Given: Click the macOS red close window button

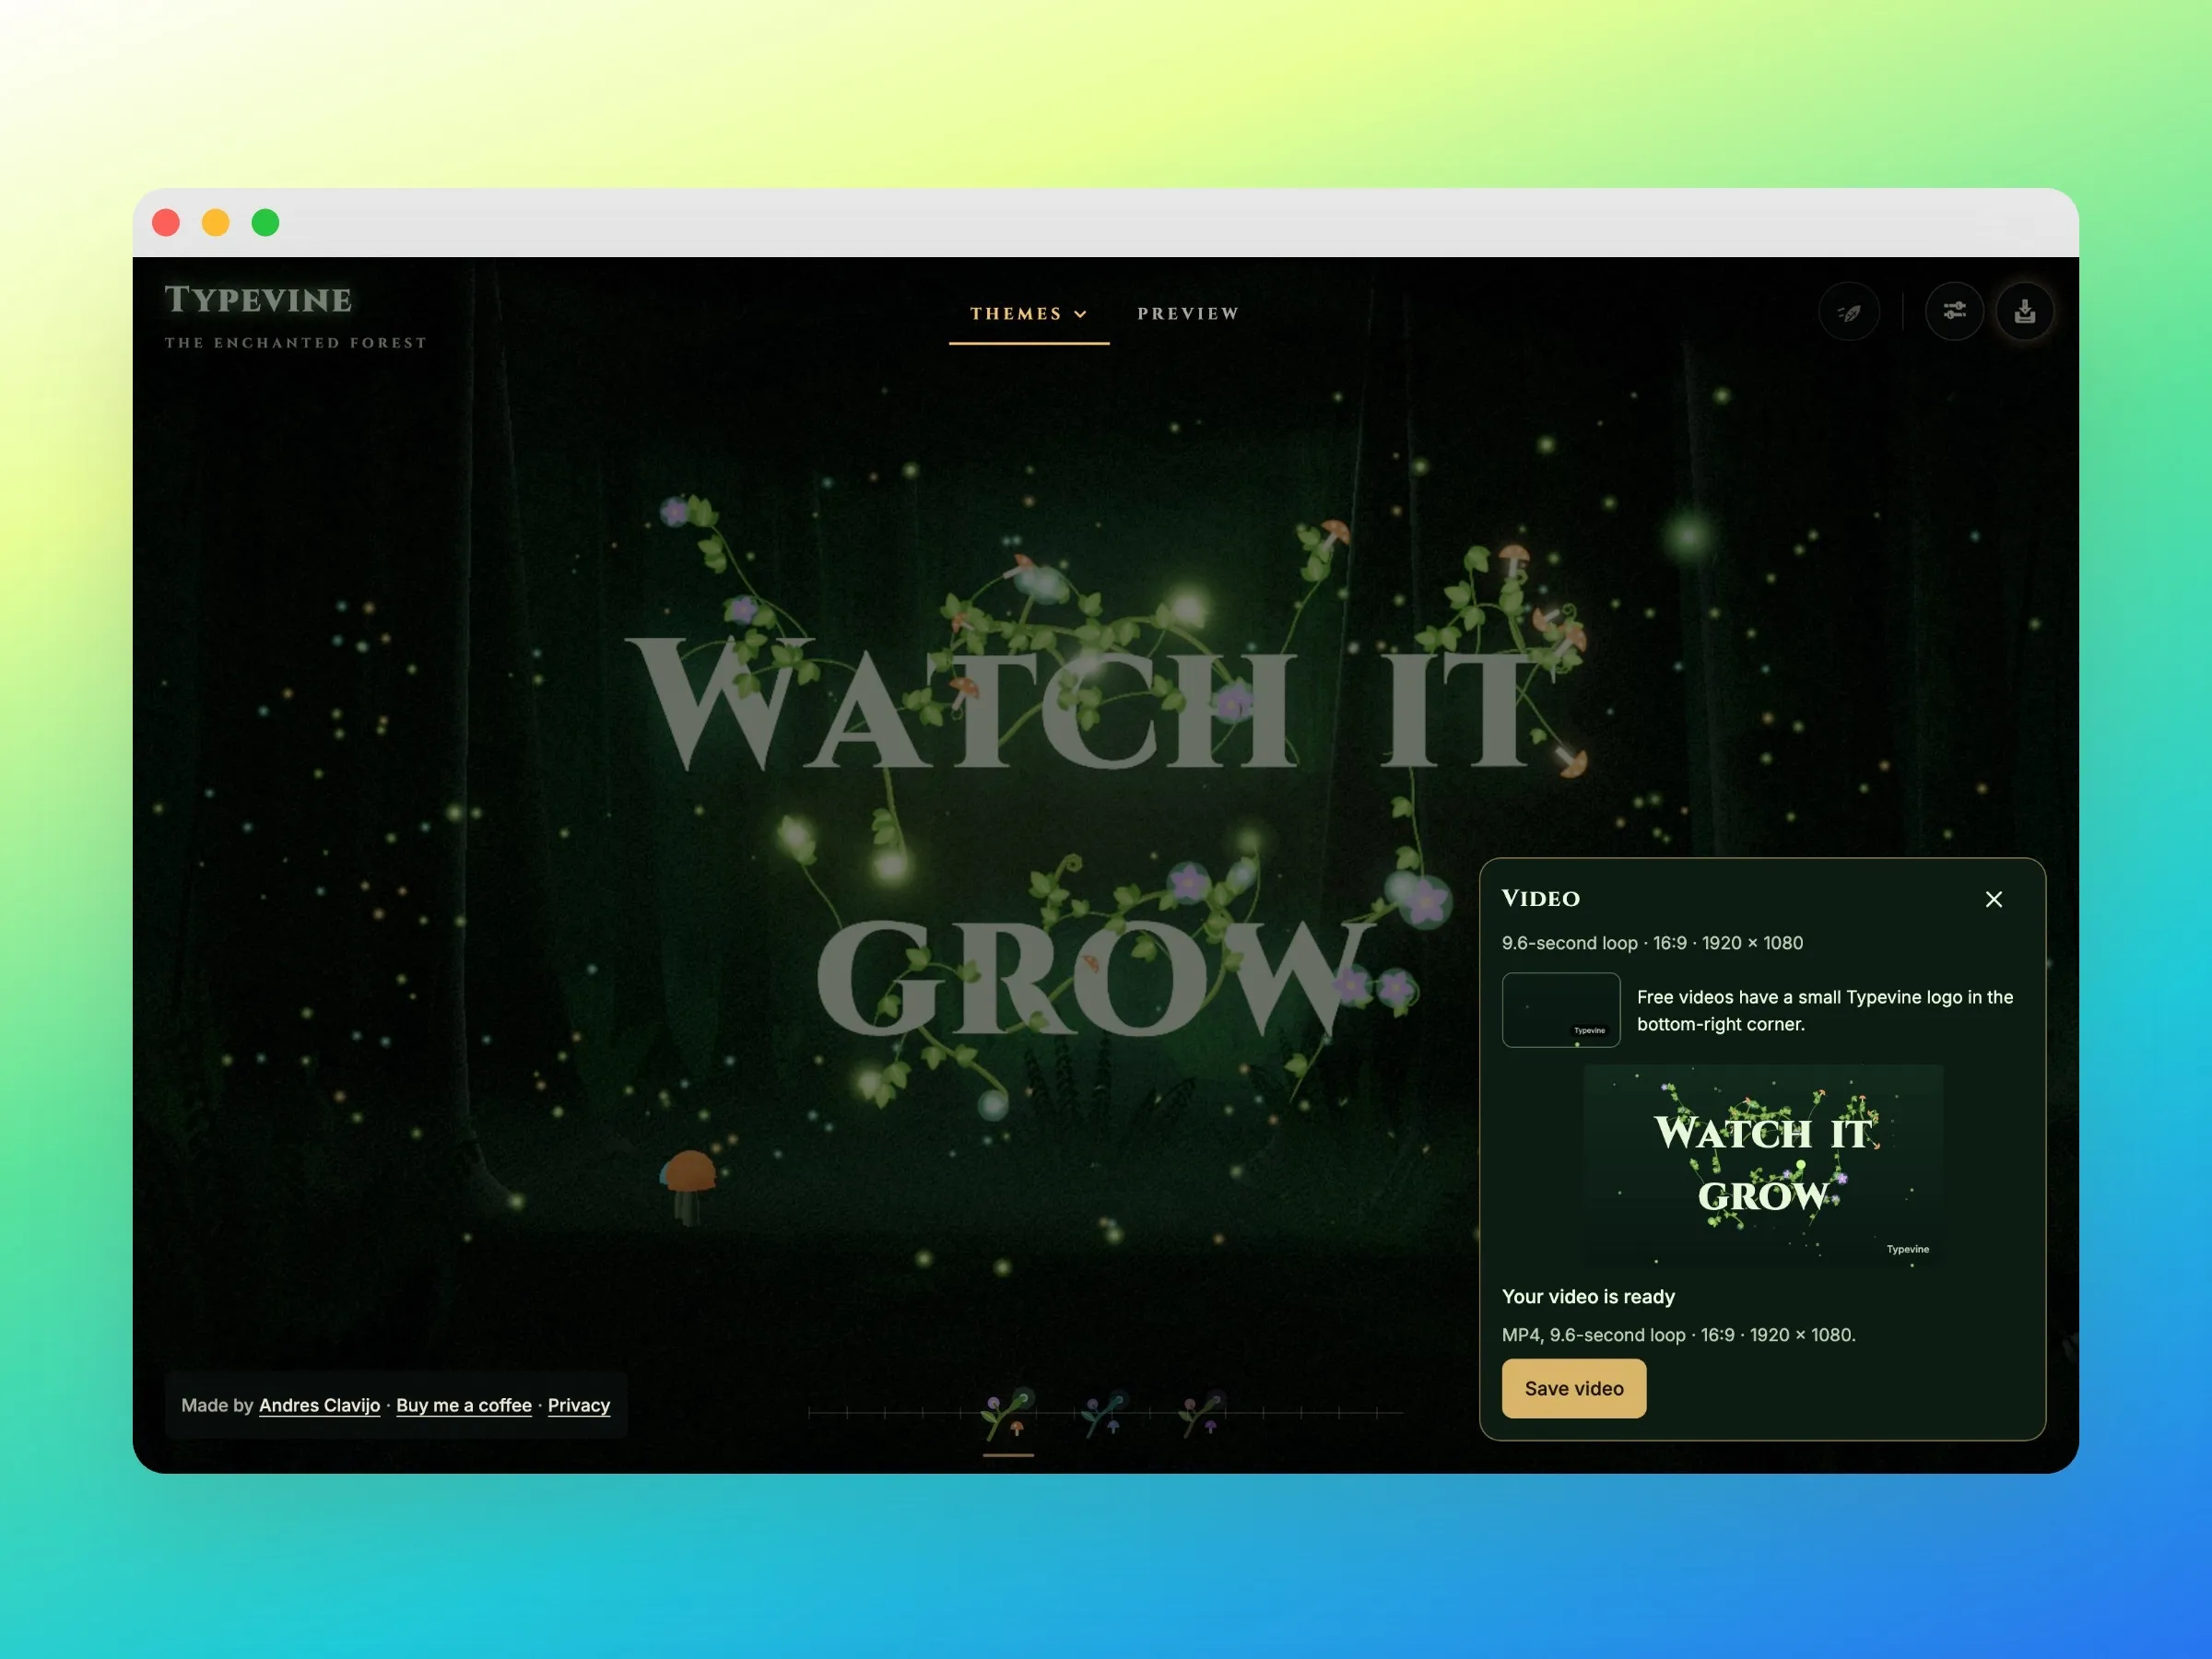Looking at the screenshot, I should click(166, 222).
